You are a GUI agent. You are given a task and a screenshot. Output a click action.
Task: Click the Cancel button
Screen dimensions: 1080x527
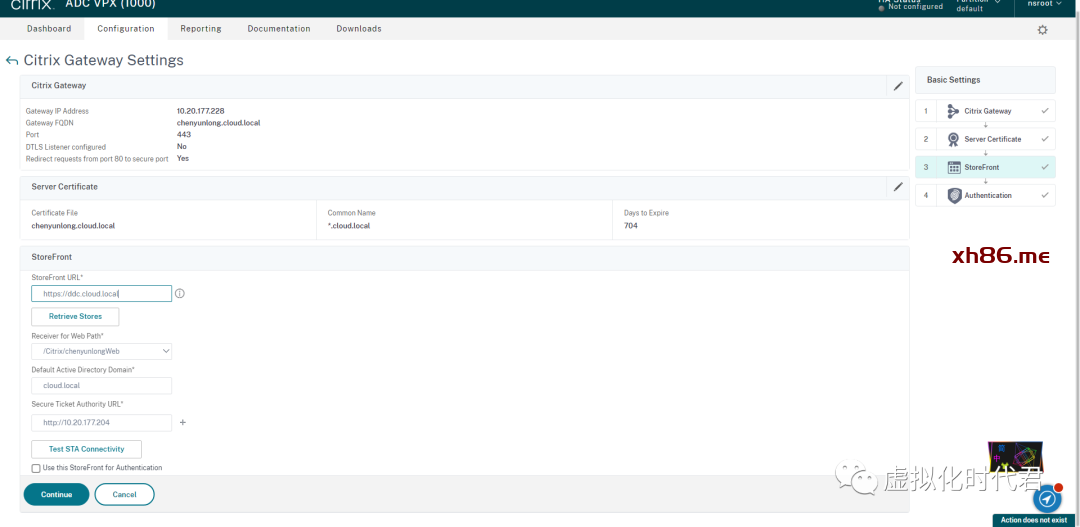pyautogui.click(x=124, y=495)
